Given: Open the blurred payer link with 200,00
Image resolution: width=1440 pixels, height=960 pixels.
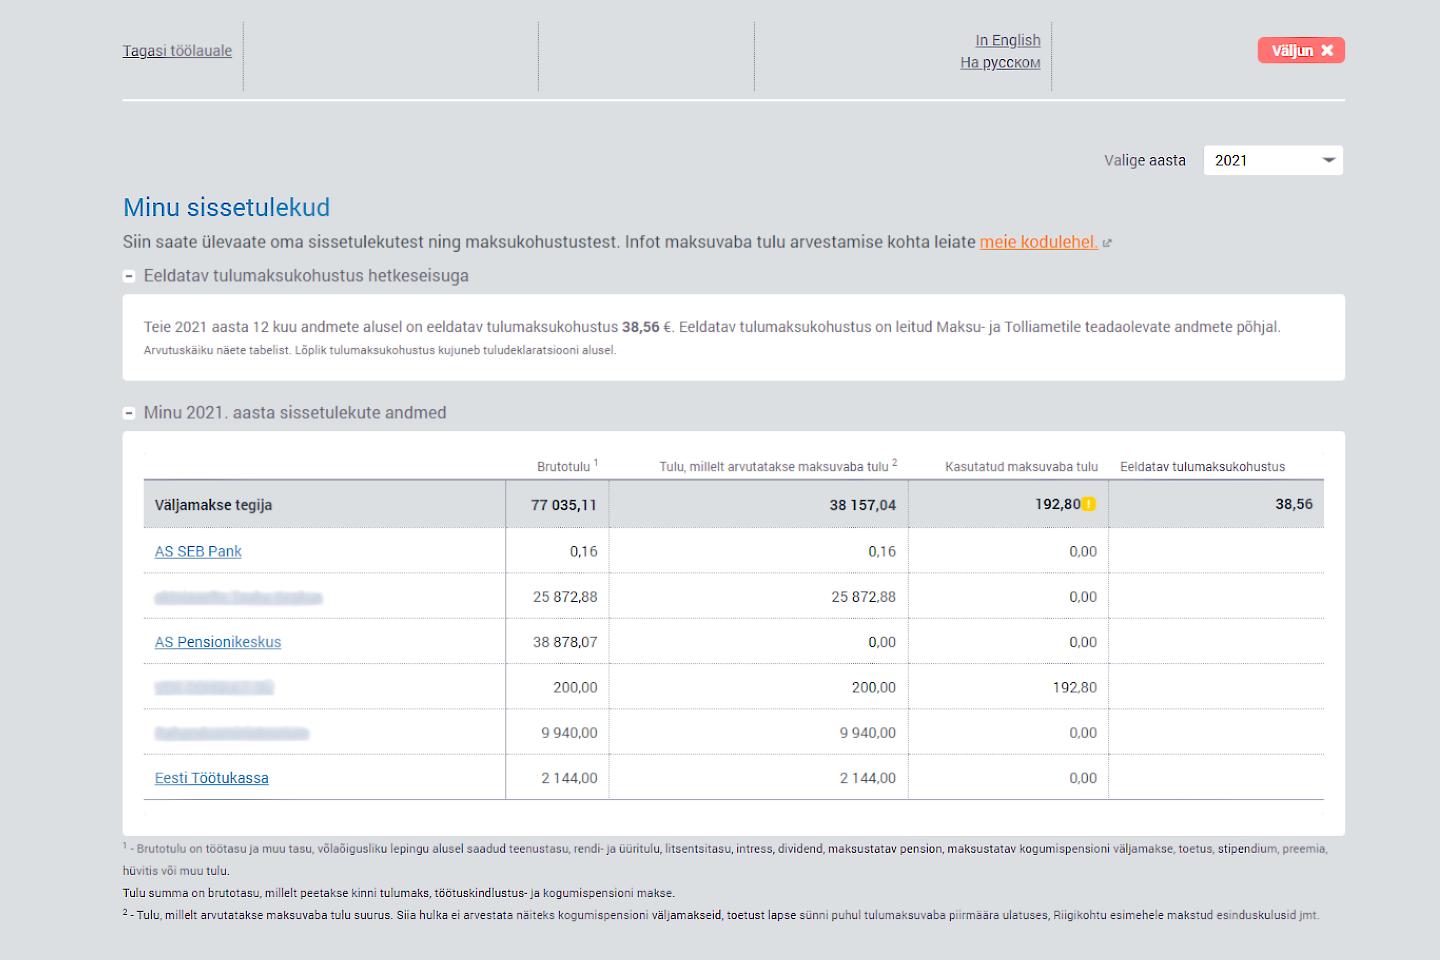Looking at the screenshot, I should click(x=214, y=688).
